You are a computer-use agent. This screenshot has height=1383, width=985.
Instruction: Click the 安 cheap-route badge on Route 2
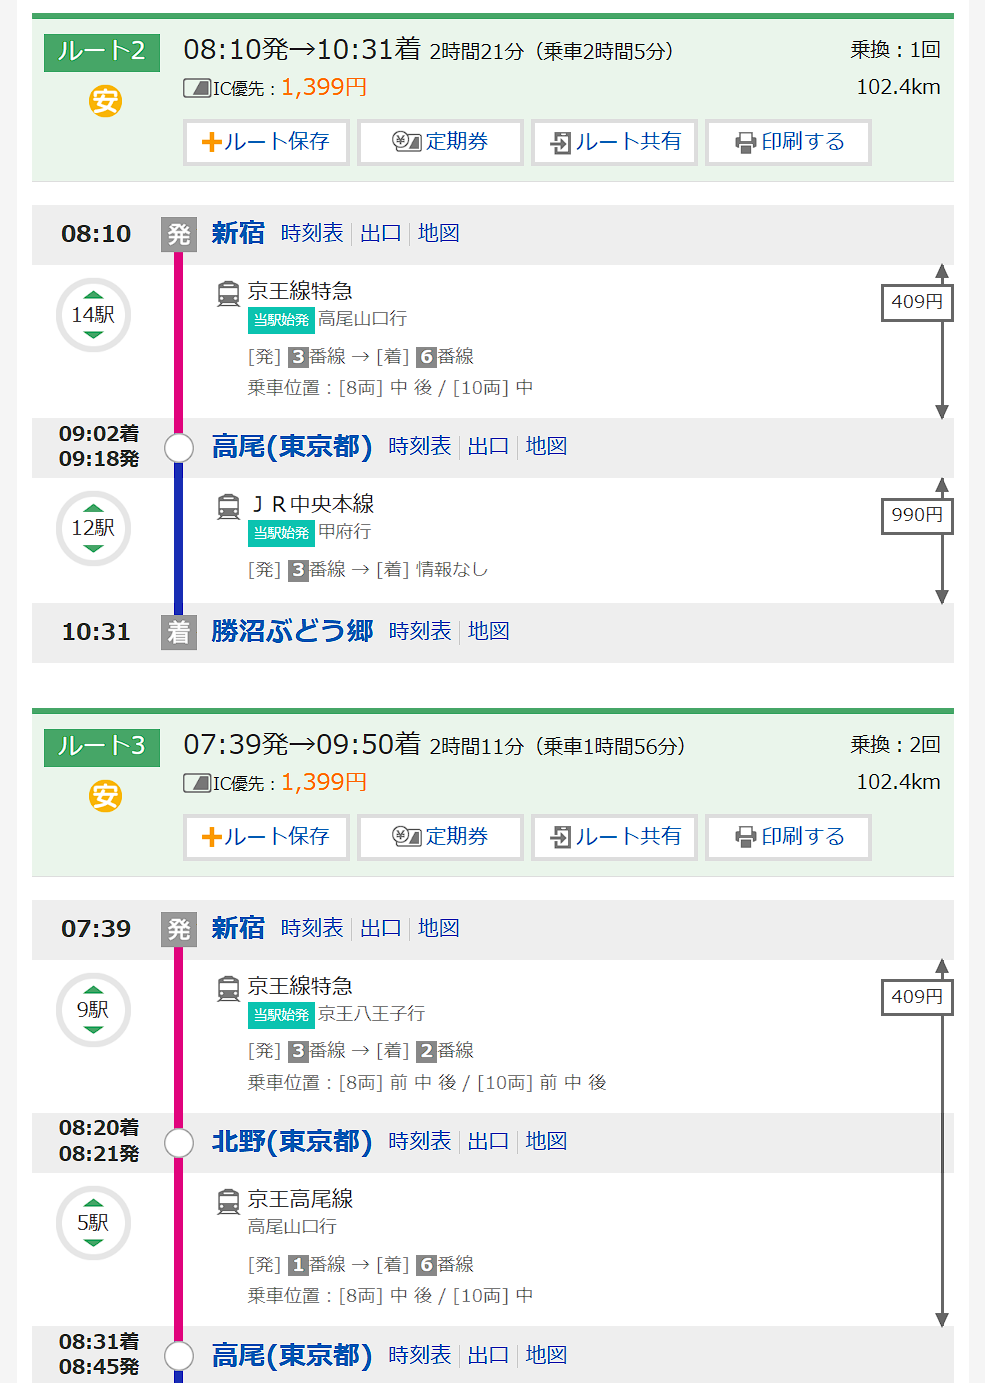click(105, 101)
